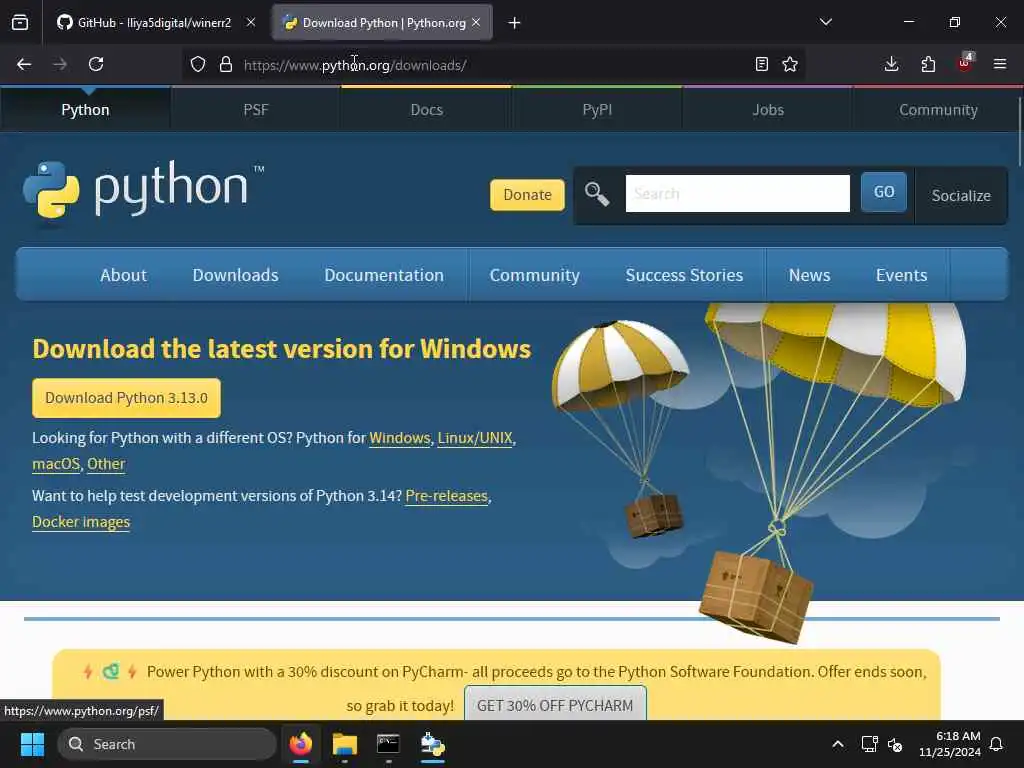Screen dimensions: 1024x768
Task: Open Firefox View tab overview icon
Action: (x=20, y=22)
